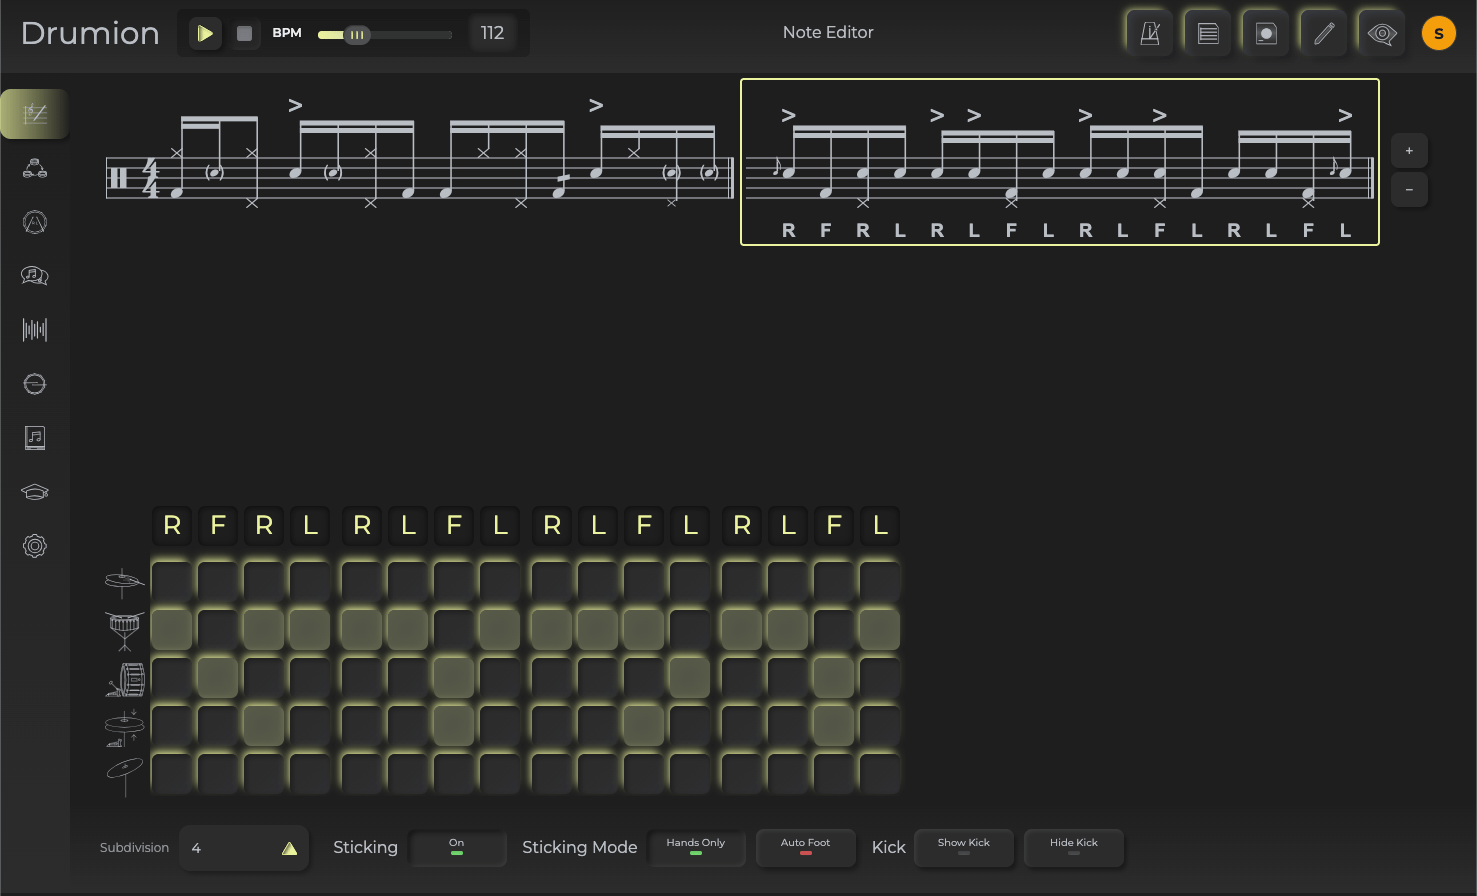Screen dimensions: 1477x896
Task: Add a bottom-row cymbal note on step 5
Action: point(361,774)
